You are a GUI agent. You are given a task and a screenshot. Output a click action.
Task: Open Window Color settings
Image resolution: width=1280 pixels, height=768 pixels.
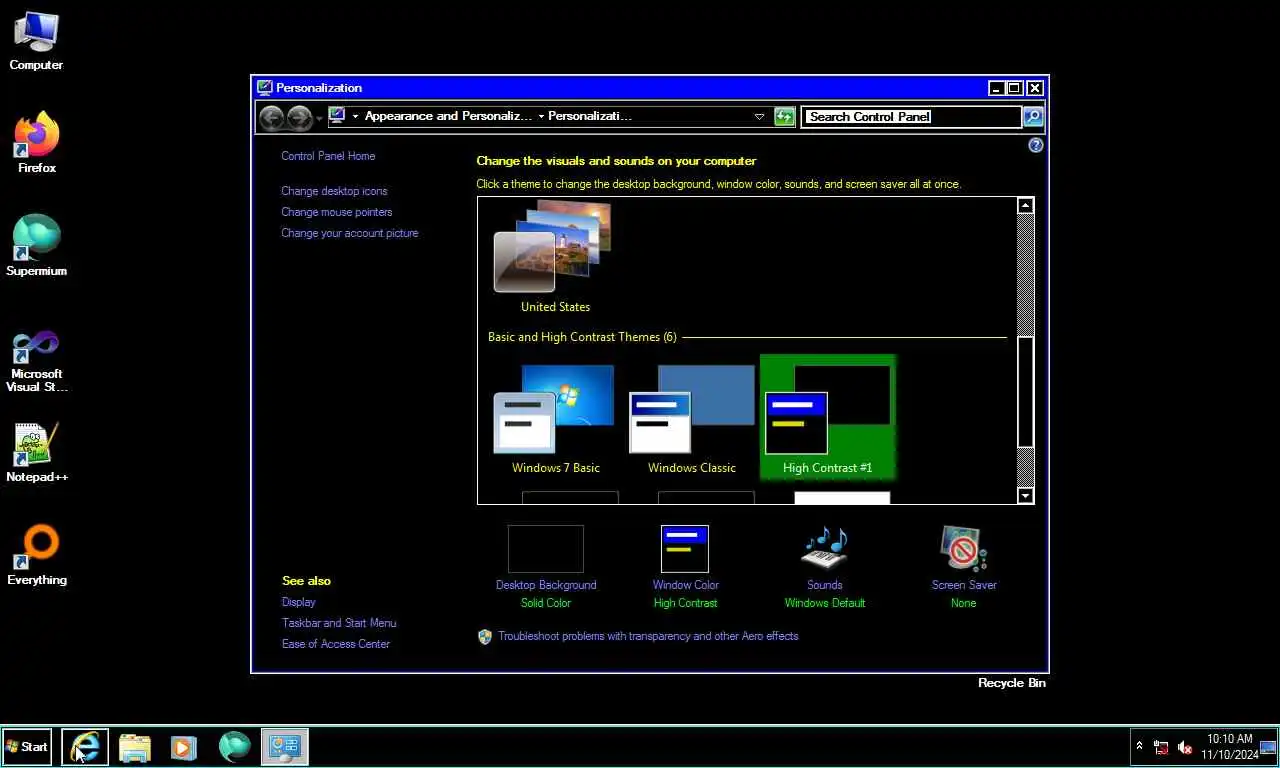click(685, 566)
